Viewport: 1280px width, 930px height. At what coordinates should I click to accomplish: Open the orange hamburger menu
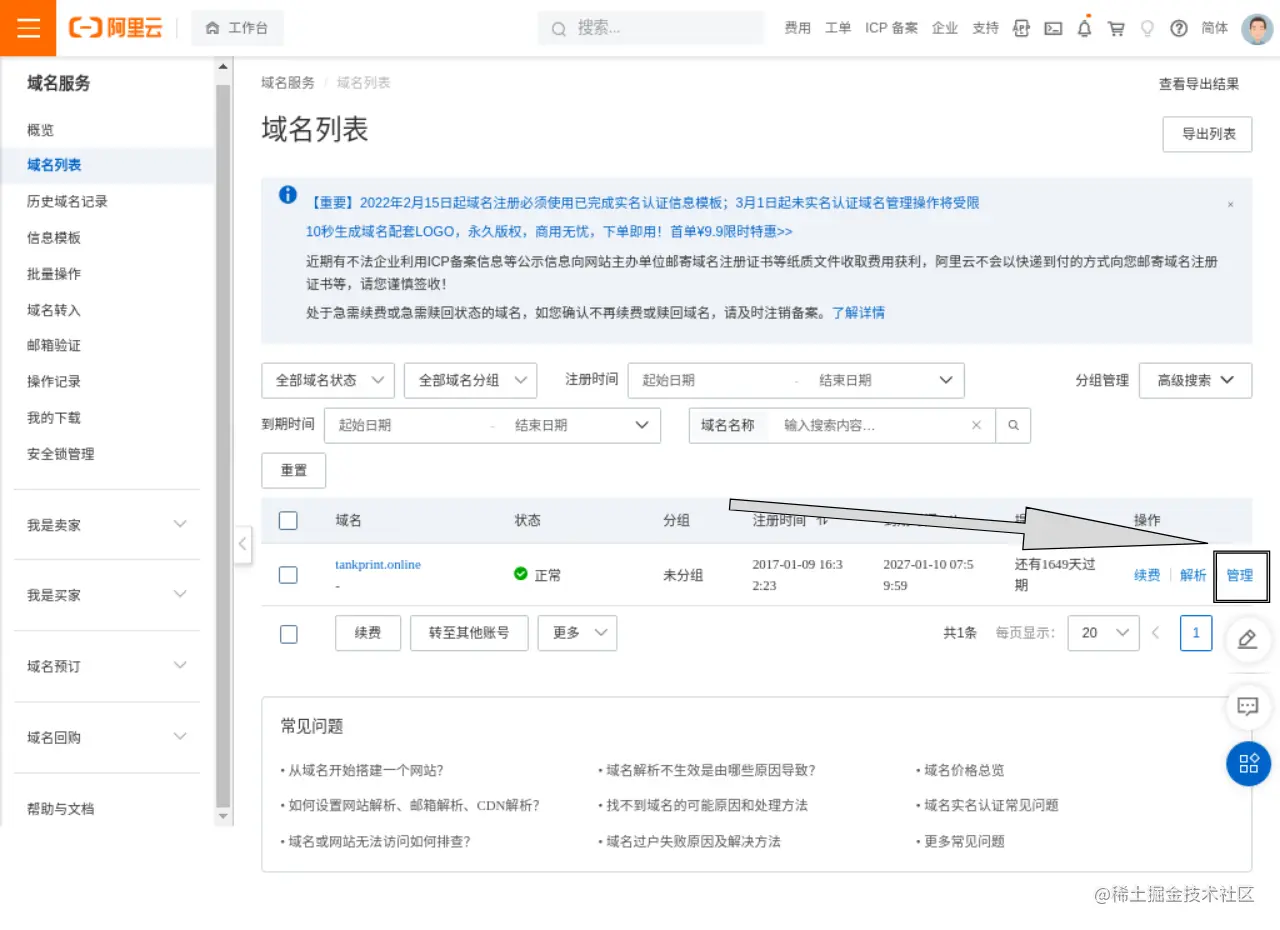[28, 28]
